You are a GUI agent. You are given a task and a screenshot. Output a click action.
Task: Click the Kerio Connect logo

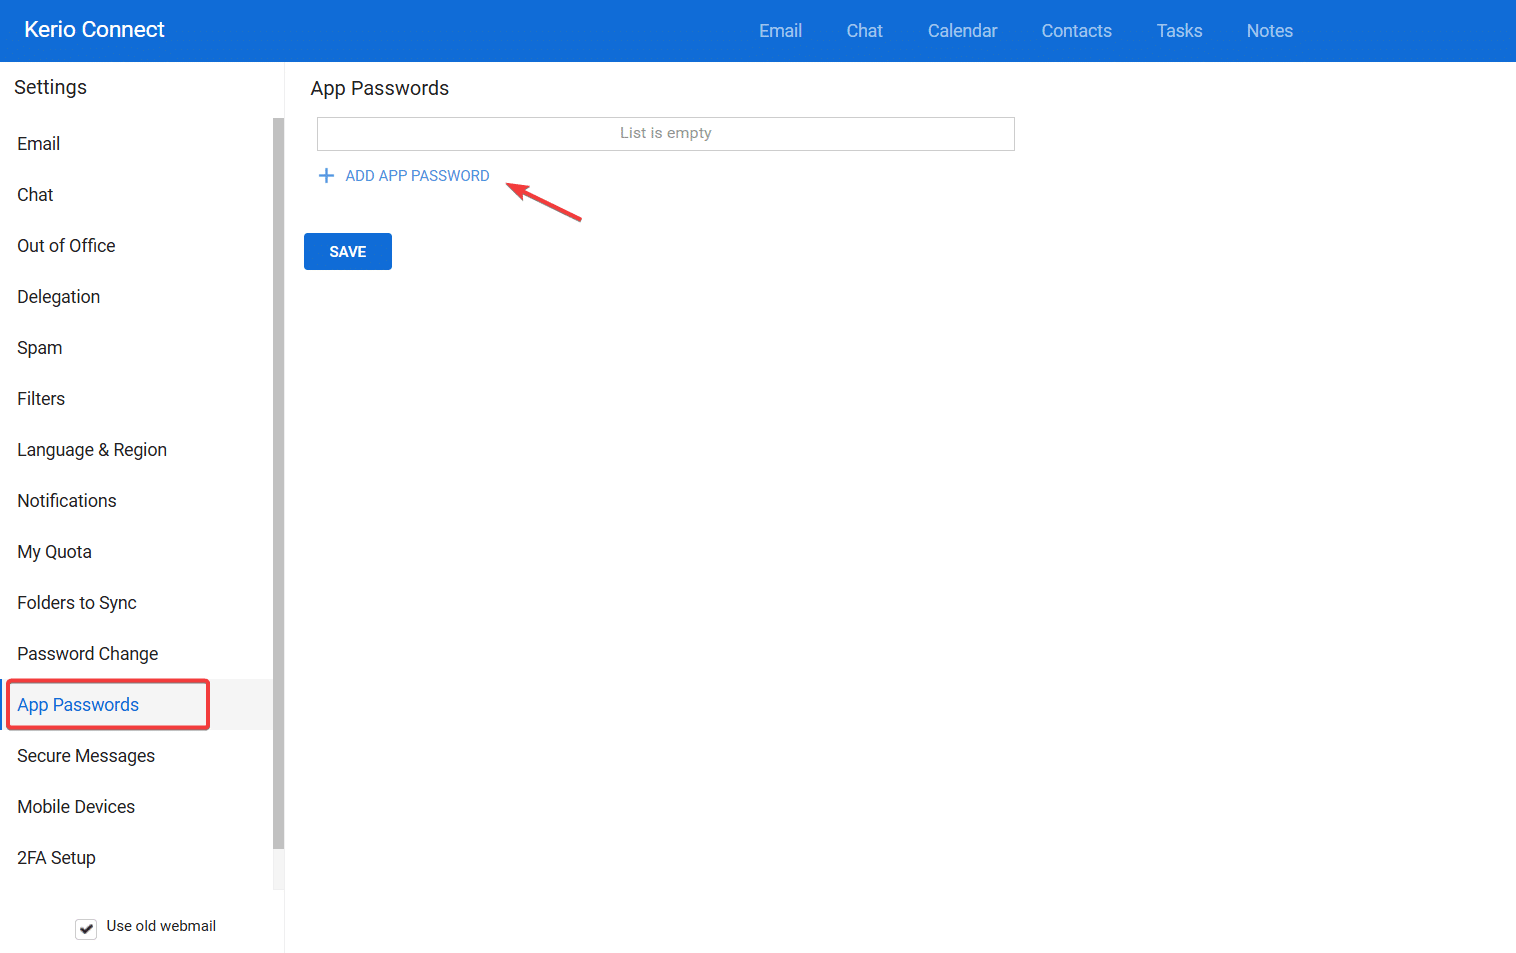tap(94, 30)
